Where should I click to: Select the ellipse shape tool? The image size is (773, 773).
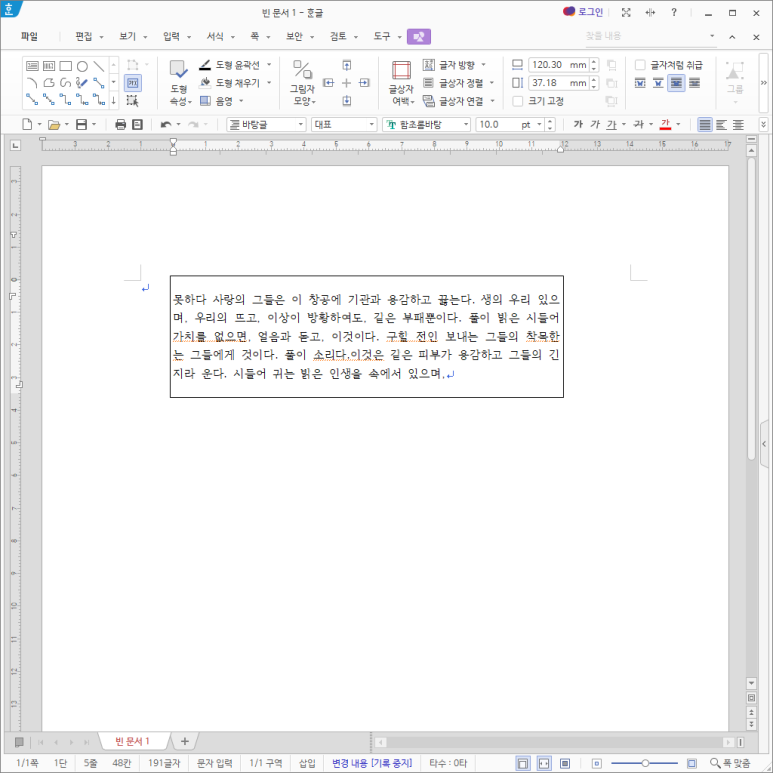(x=82, y=66)
